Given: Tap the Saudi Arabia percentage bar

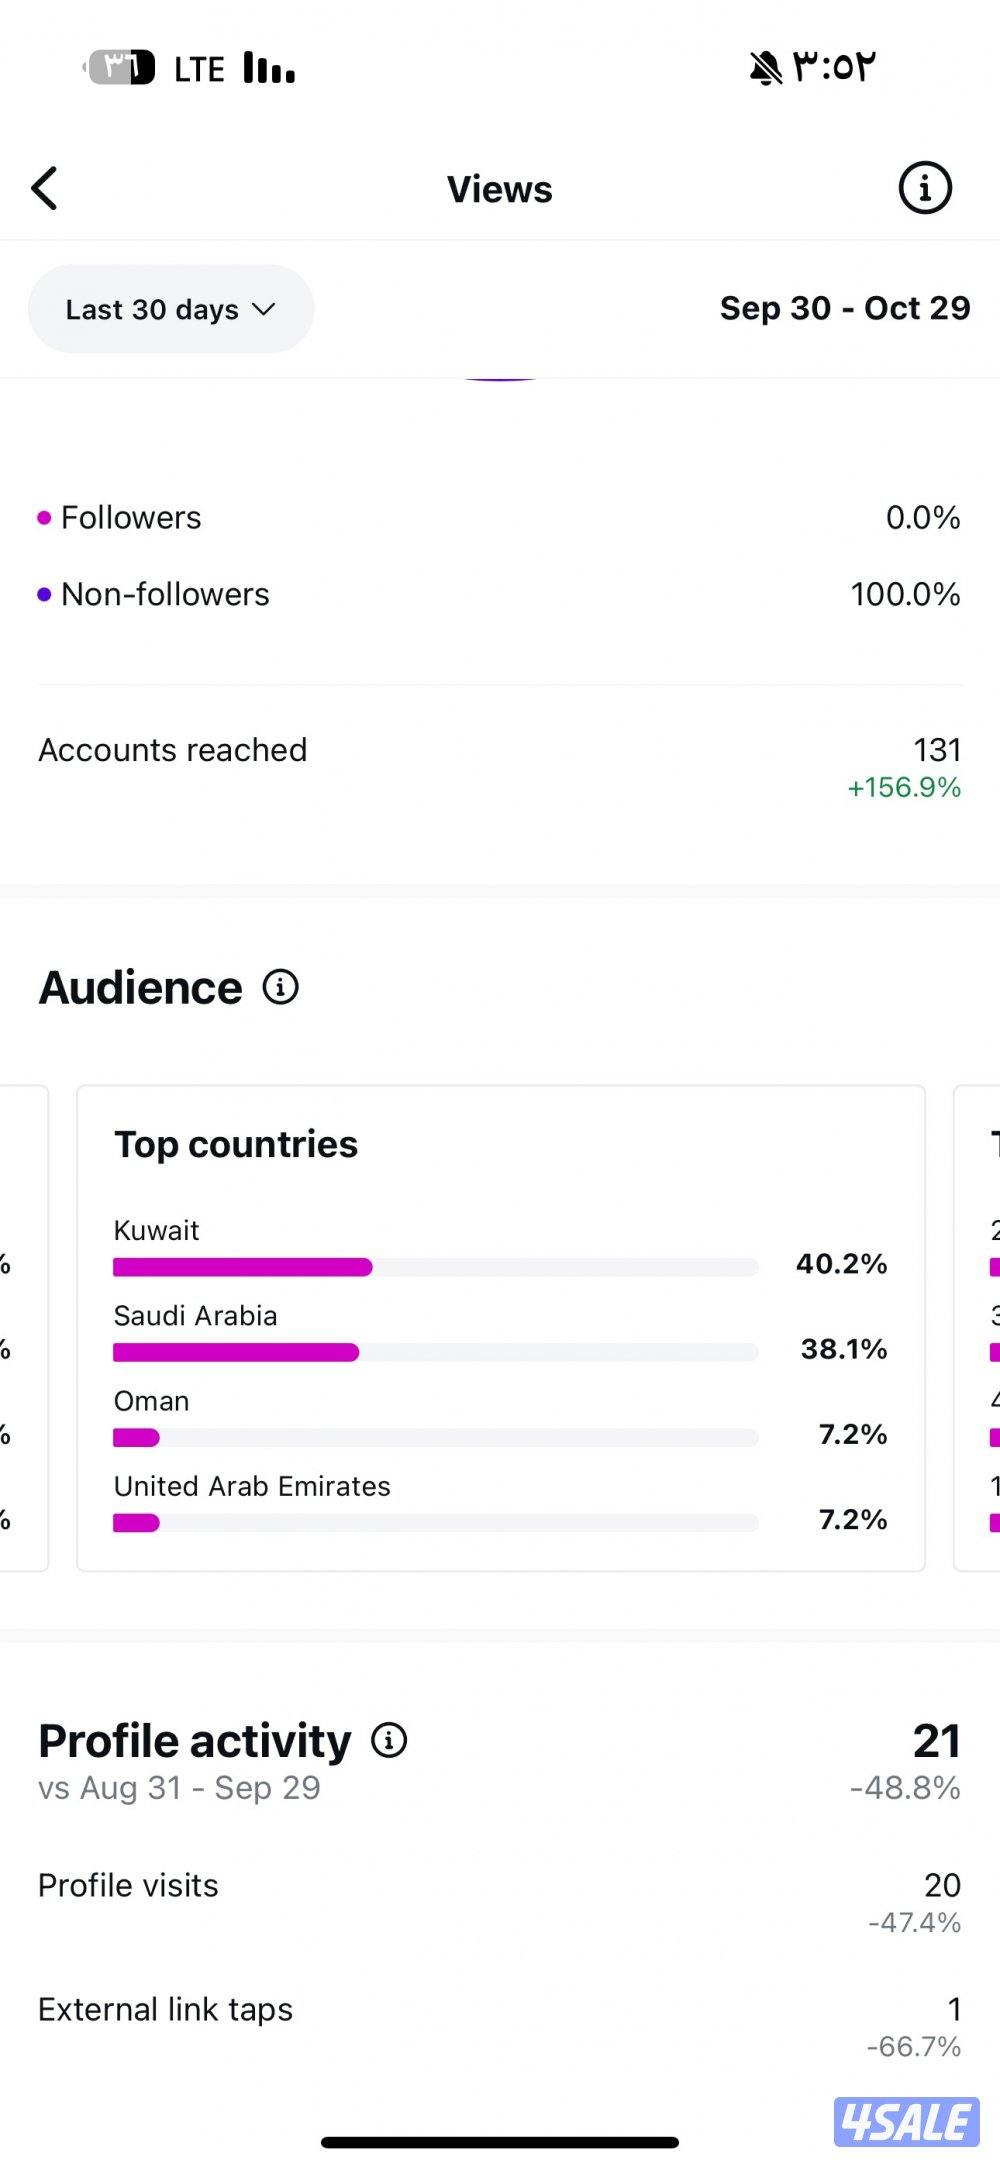Looking at the screenshot, I should (x=435, y=1352).
